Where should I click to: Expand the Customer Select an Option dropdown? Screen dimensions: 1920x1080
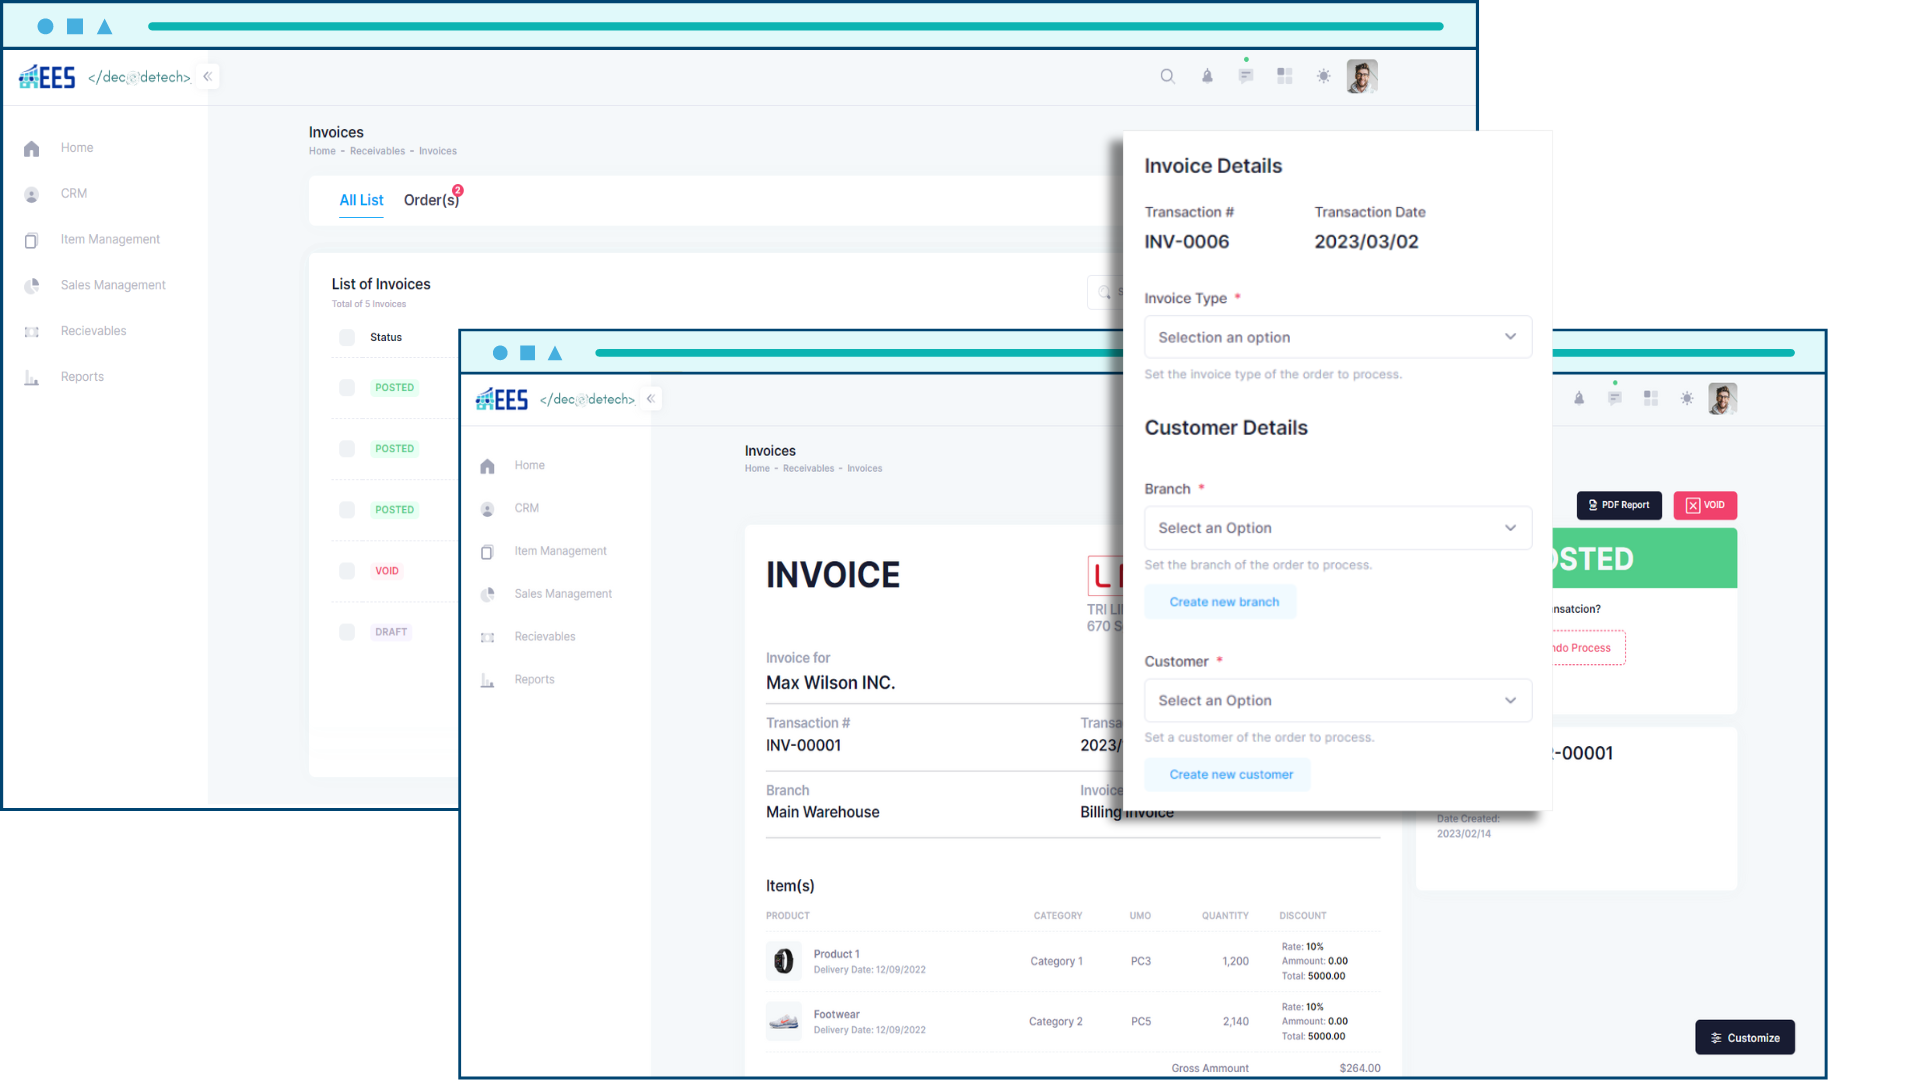click(x=1337, y=701)
